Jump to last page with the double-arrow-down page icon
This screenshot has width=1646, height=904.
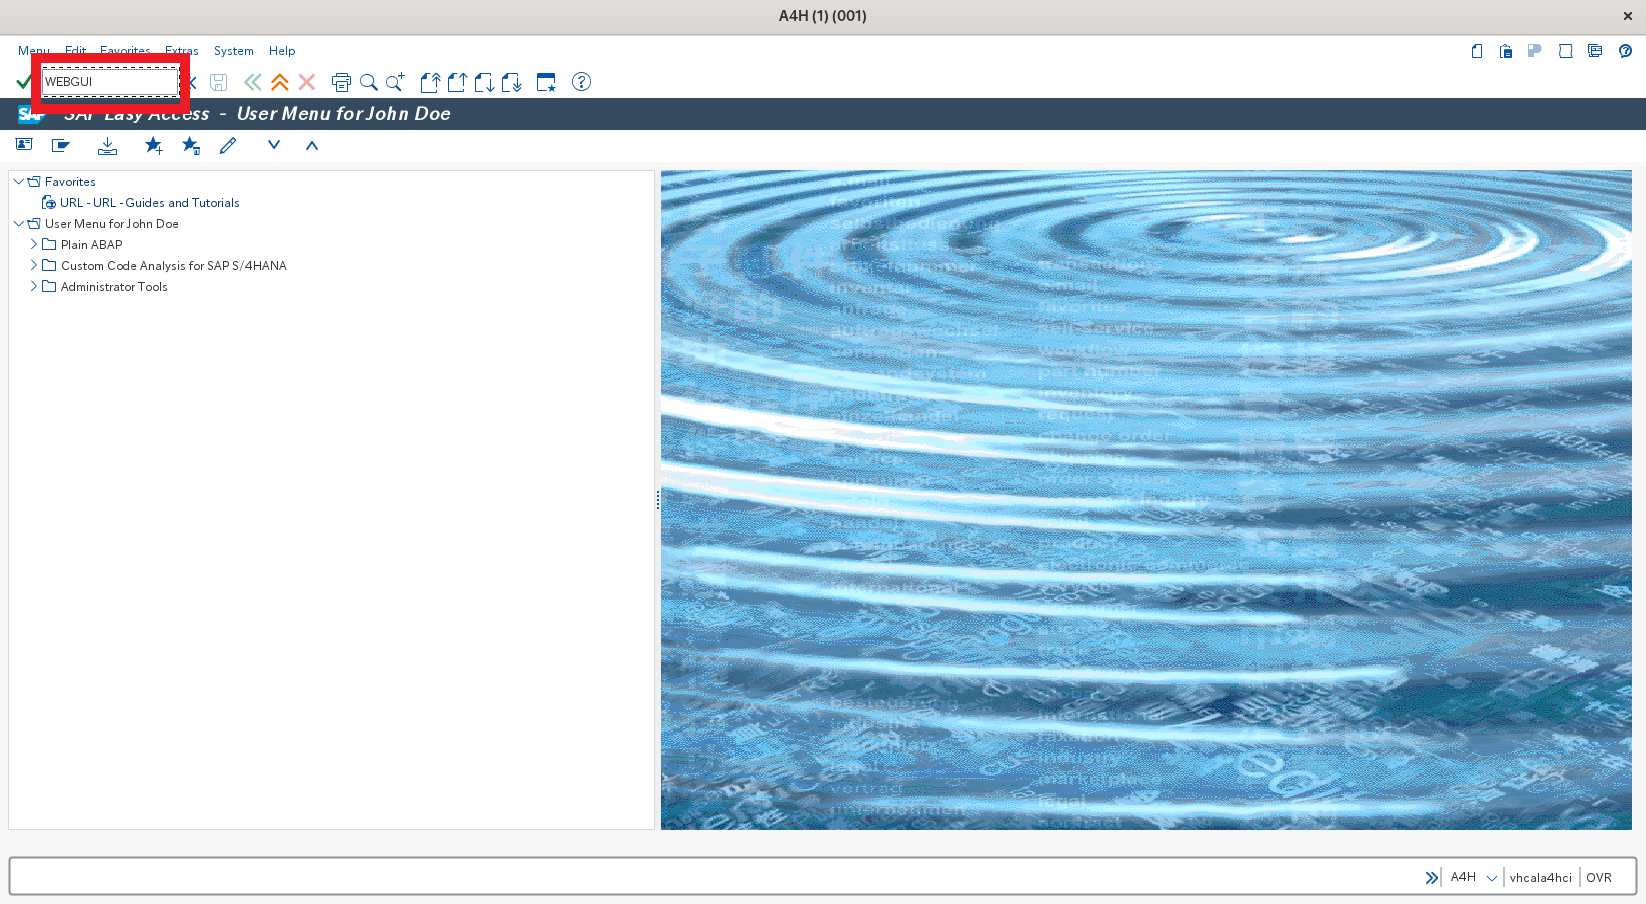tap(512, 82)
